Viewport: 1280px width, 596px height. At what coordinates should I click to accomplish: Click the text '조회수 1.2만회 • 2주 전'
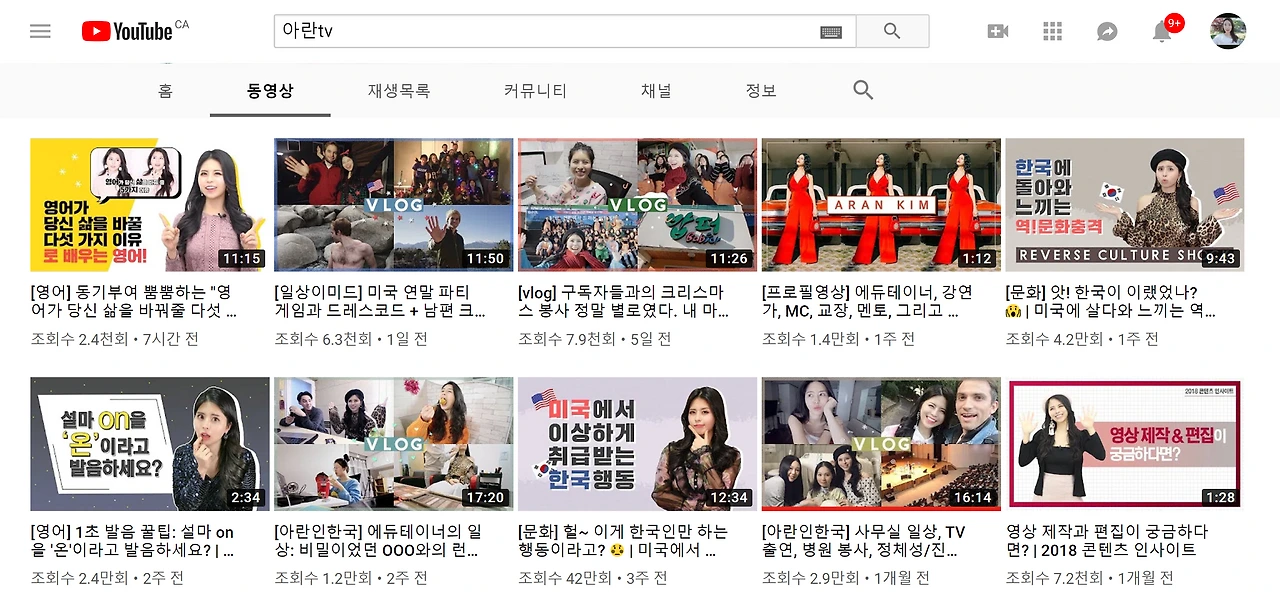(x=351, y=578)
